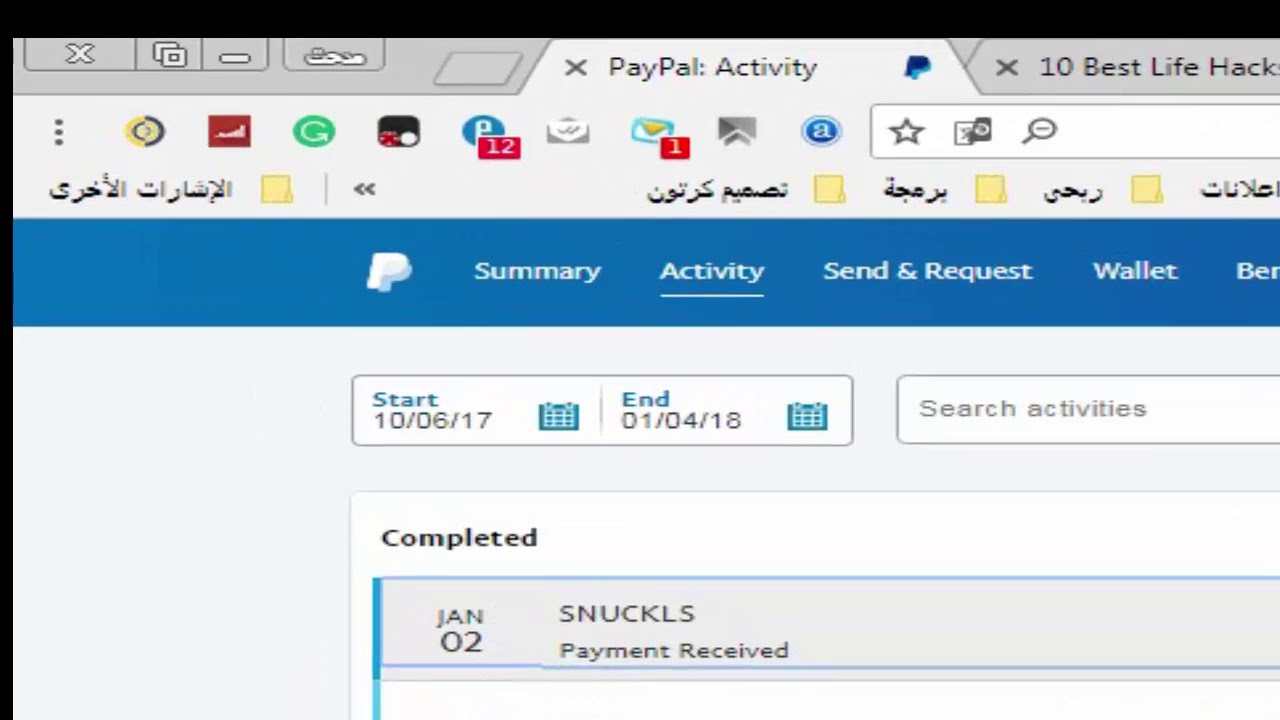Close the PayPal: Activity tab
The width and height of the screenshot is (1280, 720).
[x=575, y=67]
